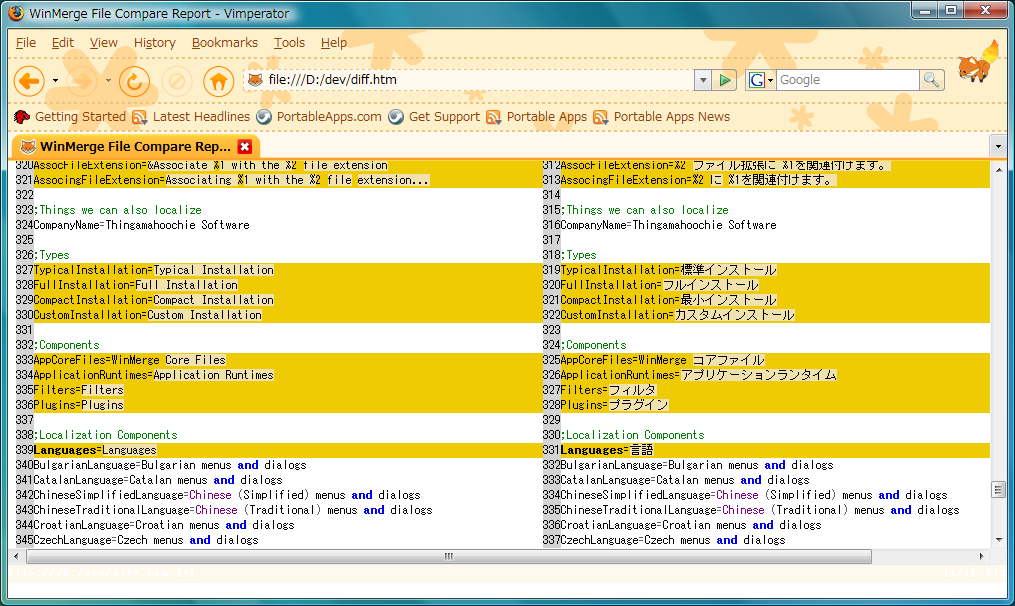This screenshot has height=606, width=1015.
Task: Click left line 339 Languages=Languages
Action: pos(95,450)
